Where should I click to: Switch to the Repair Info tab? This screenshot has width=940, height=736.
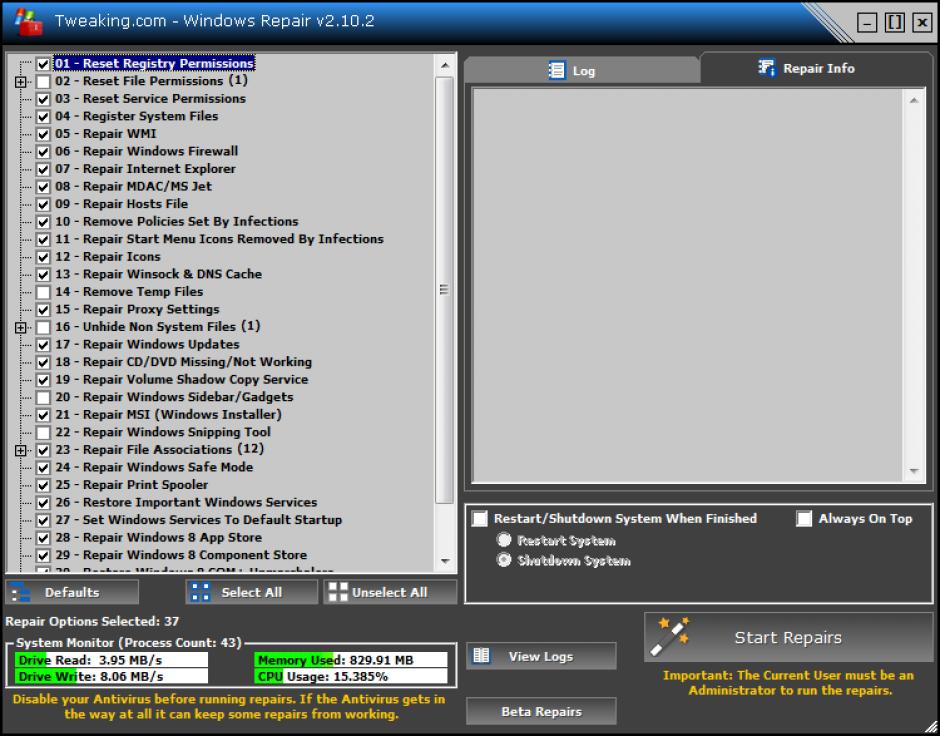point(817,68)
